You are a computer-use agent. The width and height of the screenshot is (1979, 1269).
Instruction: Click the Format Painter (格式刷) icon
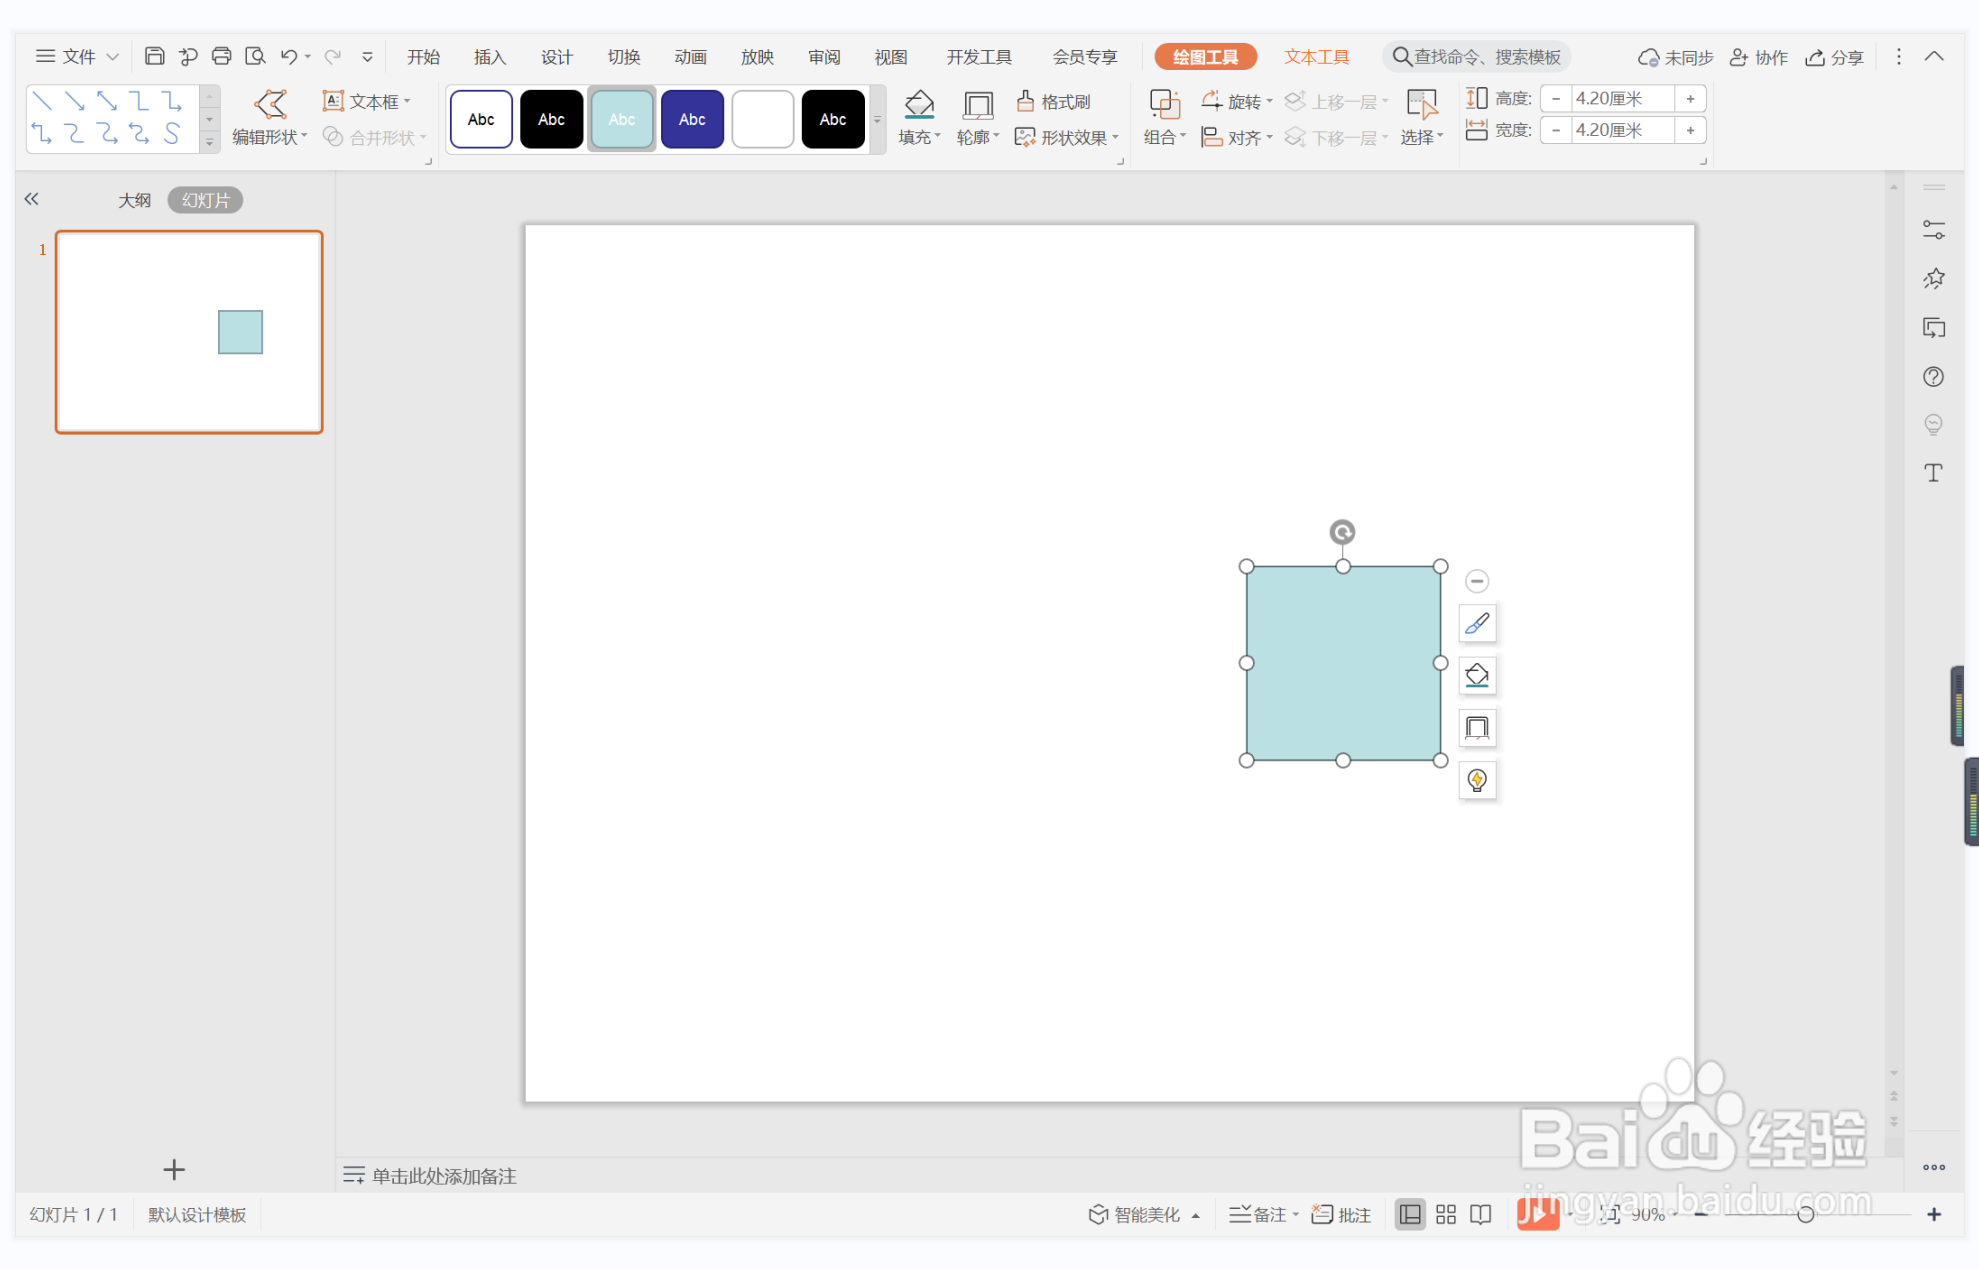1024,102
